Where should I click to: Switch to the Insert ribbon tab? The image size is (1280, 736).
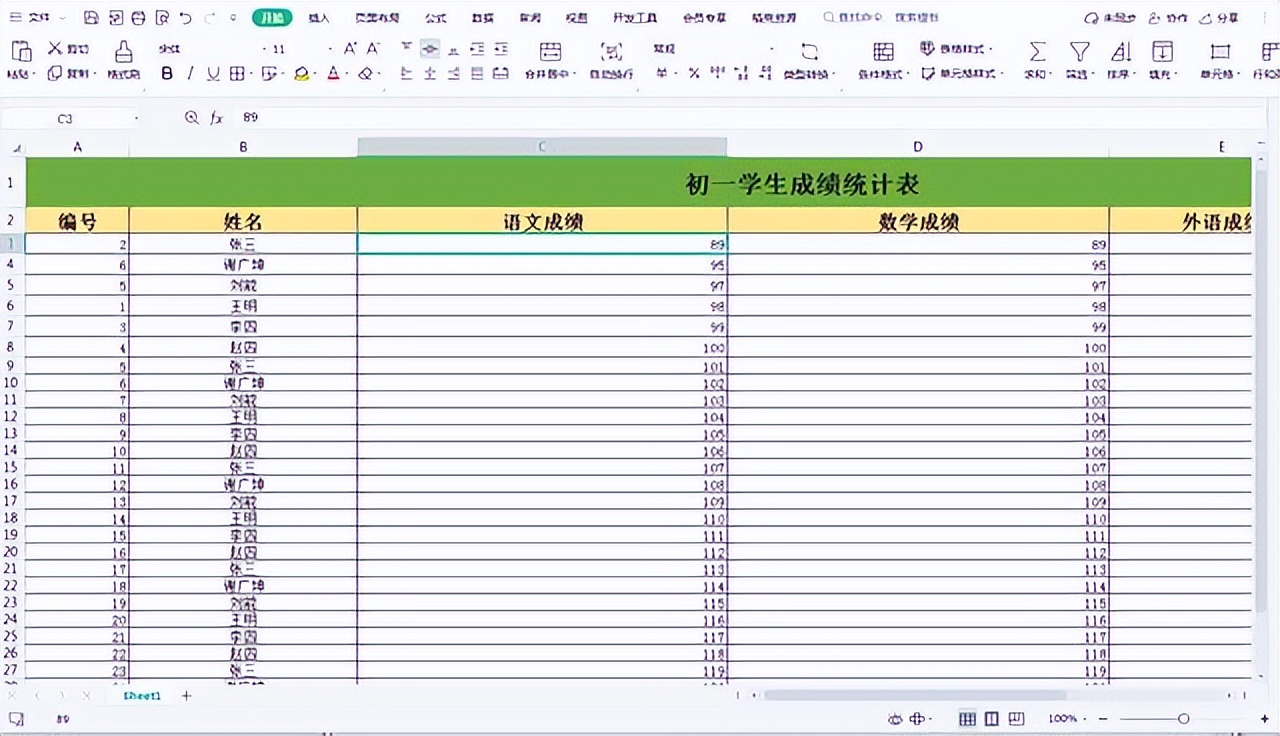(319, 18)
